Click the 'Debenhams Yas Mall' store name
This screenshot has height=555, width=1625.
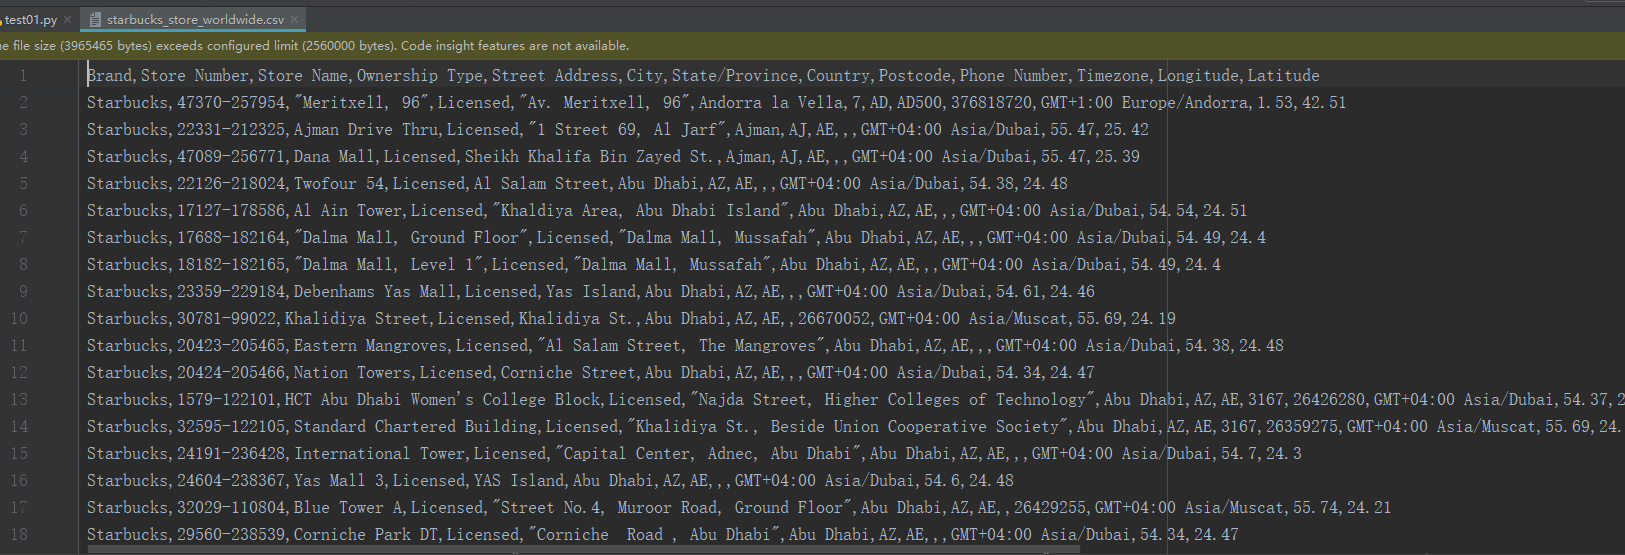[x=375, y=292]
